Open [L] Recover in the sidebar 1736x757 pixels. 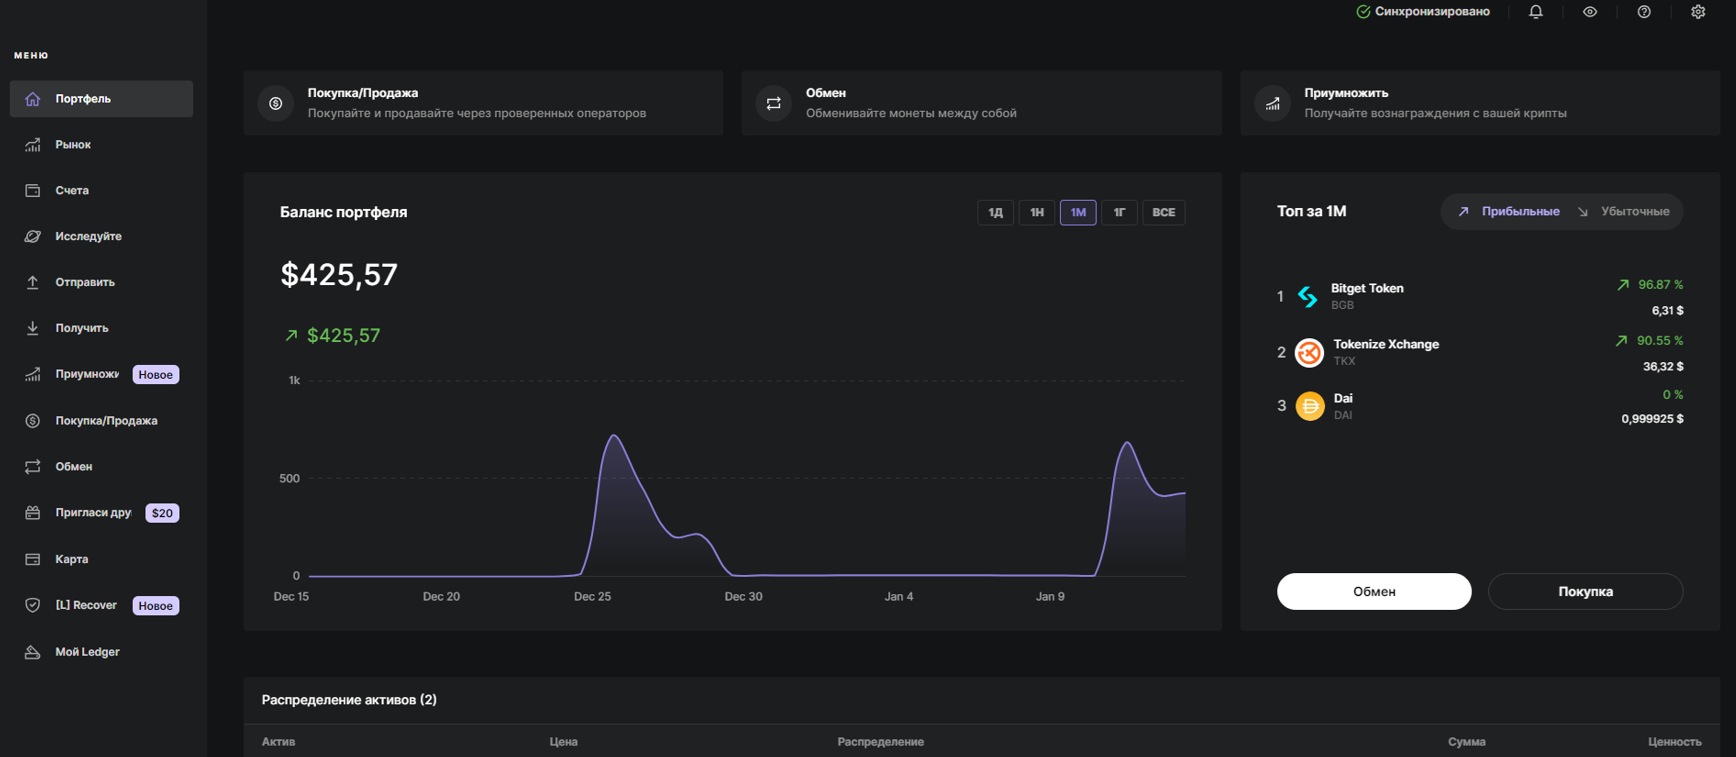(86, 605)
